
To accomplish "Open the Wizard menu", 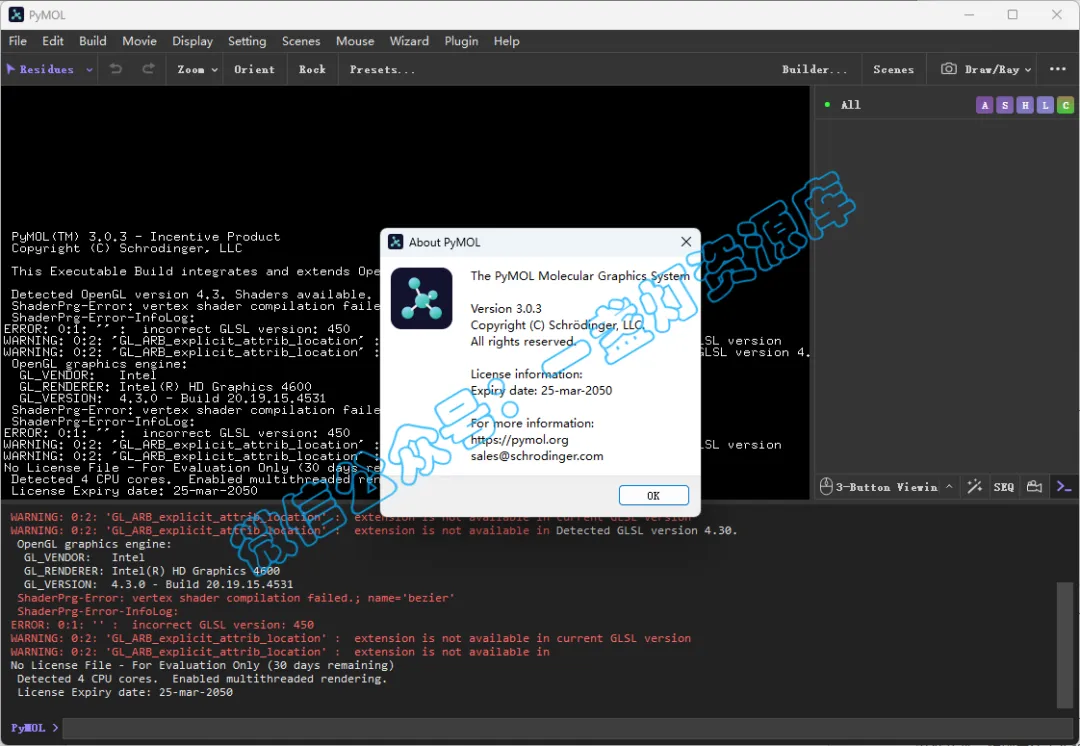I will pyautogui.click(x=409, y=41).
